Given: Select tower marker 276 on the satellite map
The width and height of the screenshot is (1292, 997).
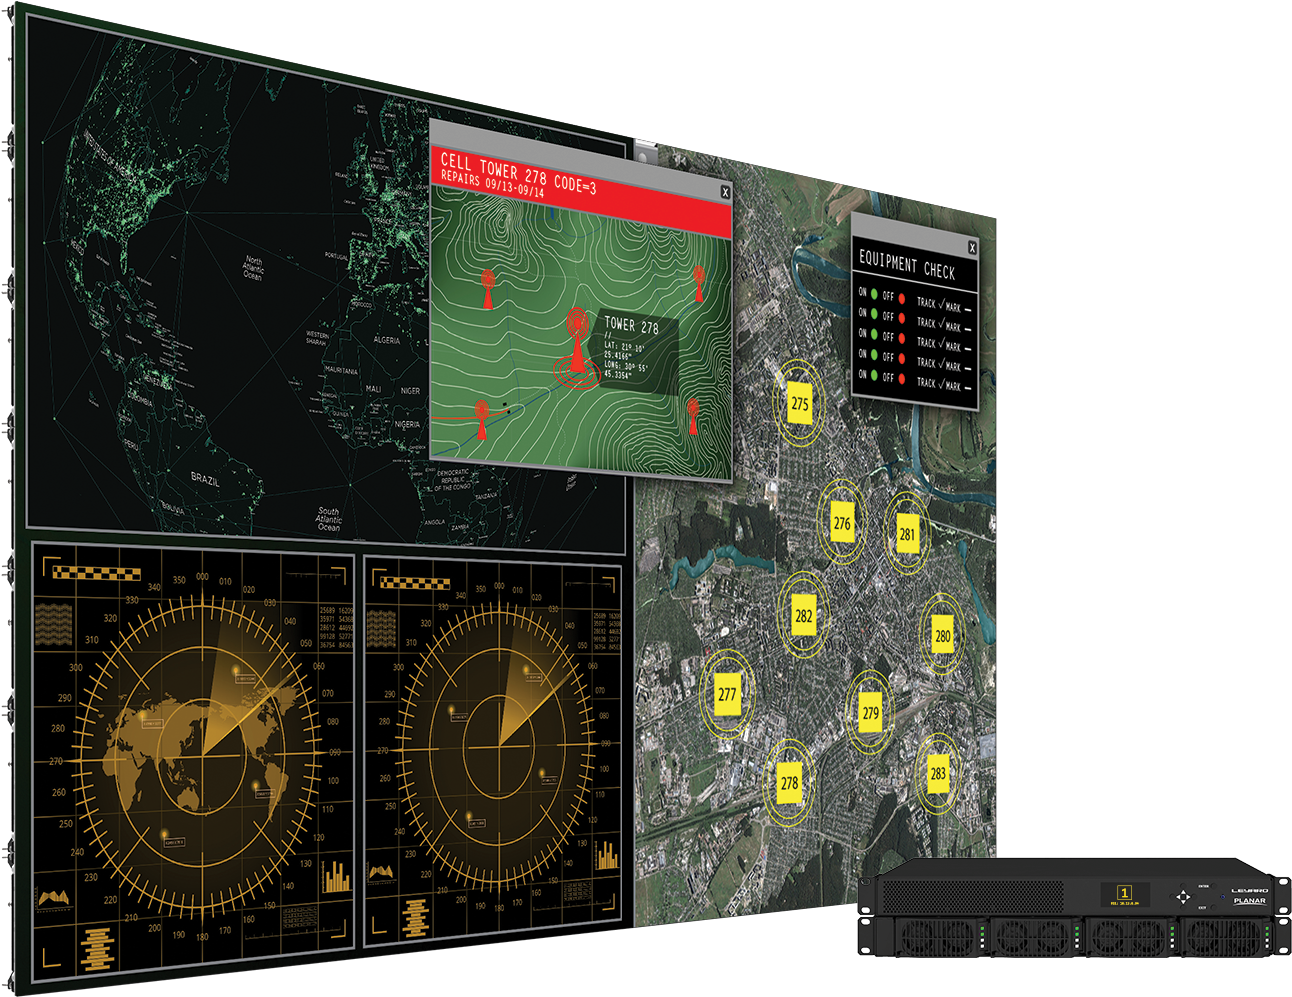Looking at the screenshot, I should pyautogui.click(x=842, y=522).
